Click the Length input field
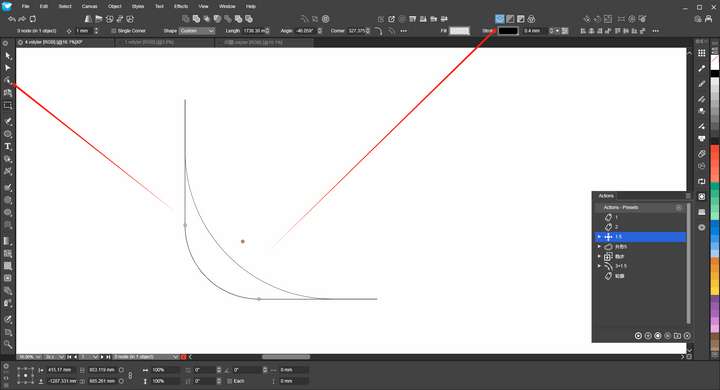Image resolution: width=720 pixels, height=390 pixels. [x=254, y=31]
